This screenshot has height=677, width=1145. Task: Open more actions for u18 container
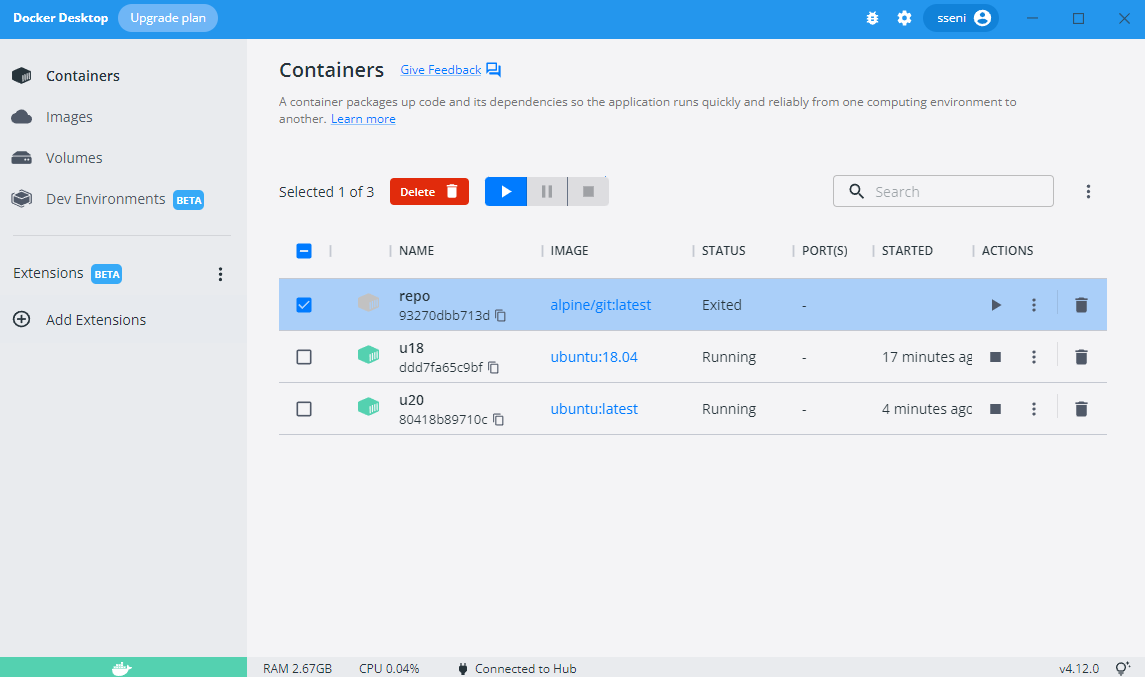coord(1033,357)
